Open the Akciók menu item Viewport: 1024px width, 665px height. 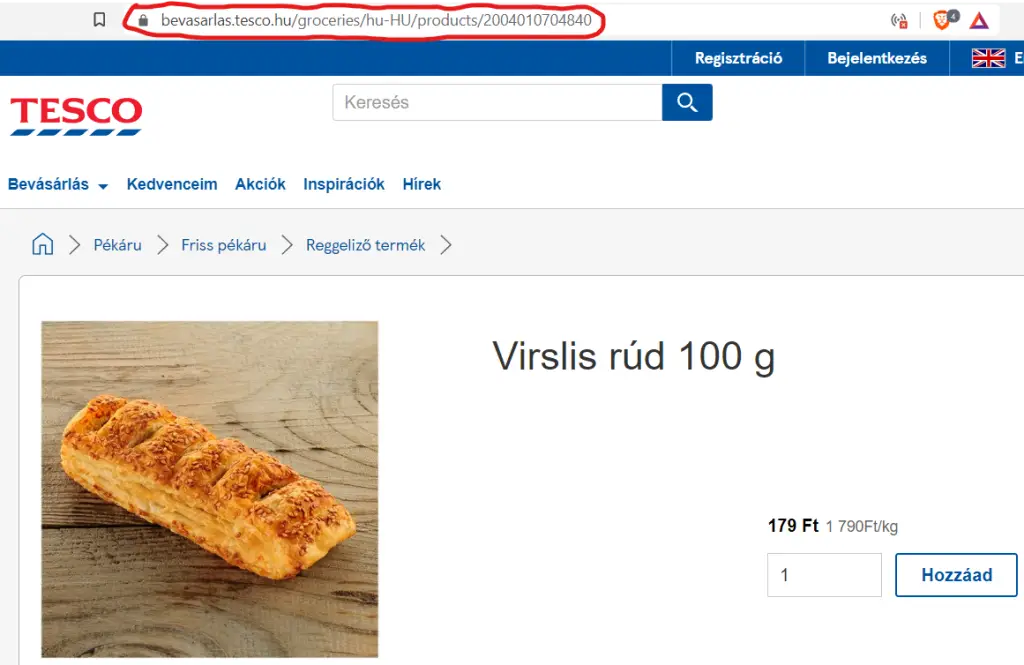coord(260,184)
